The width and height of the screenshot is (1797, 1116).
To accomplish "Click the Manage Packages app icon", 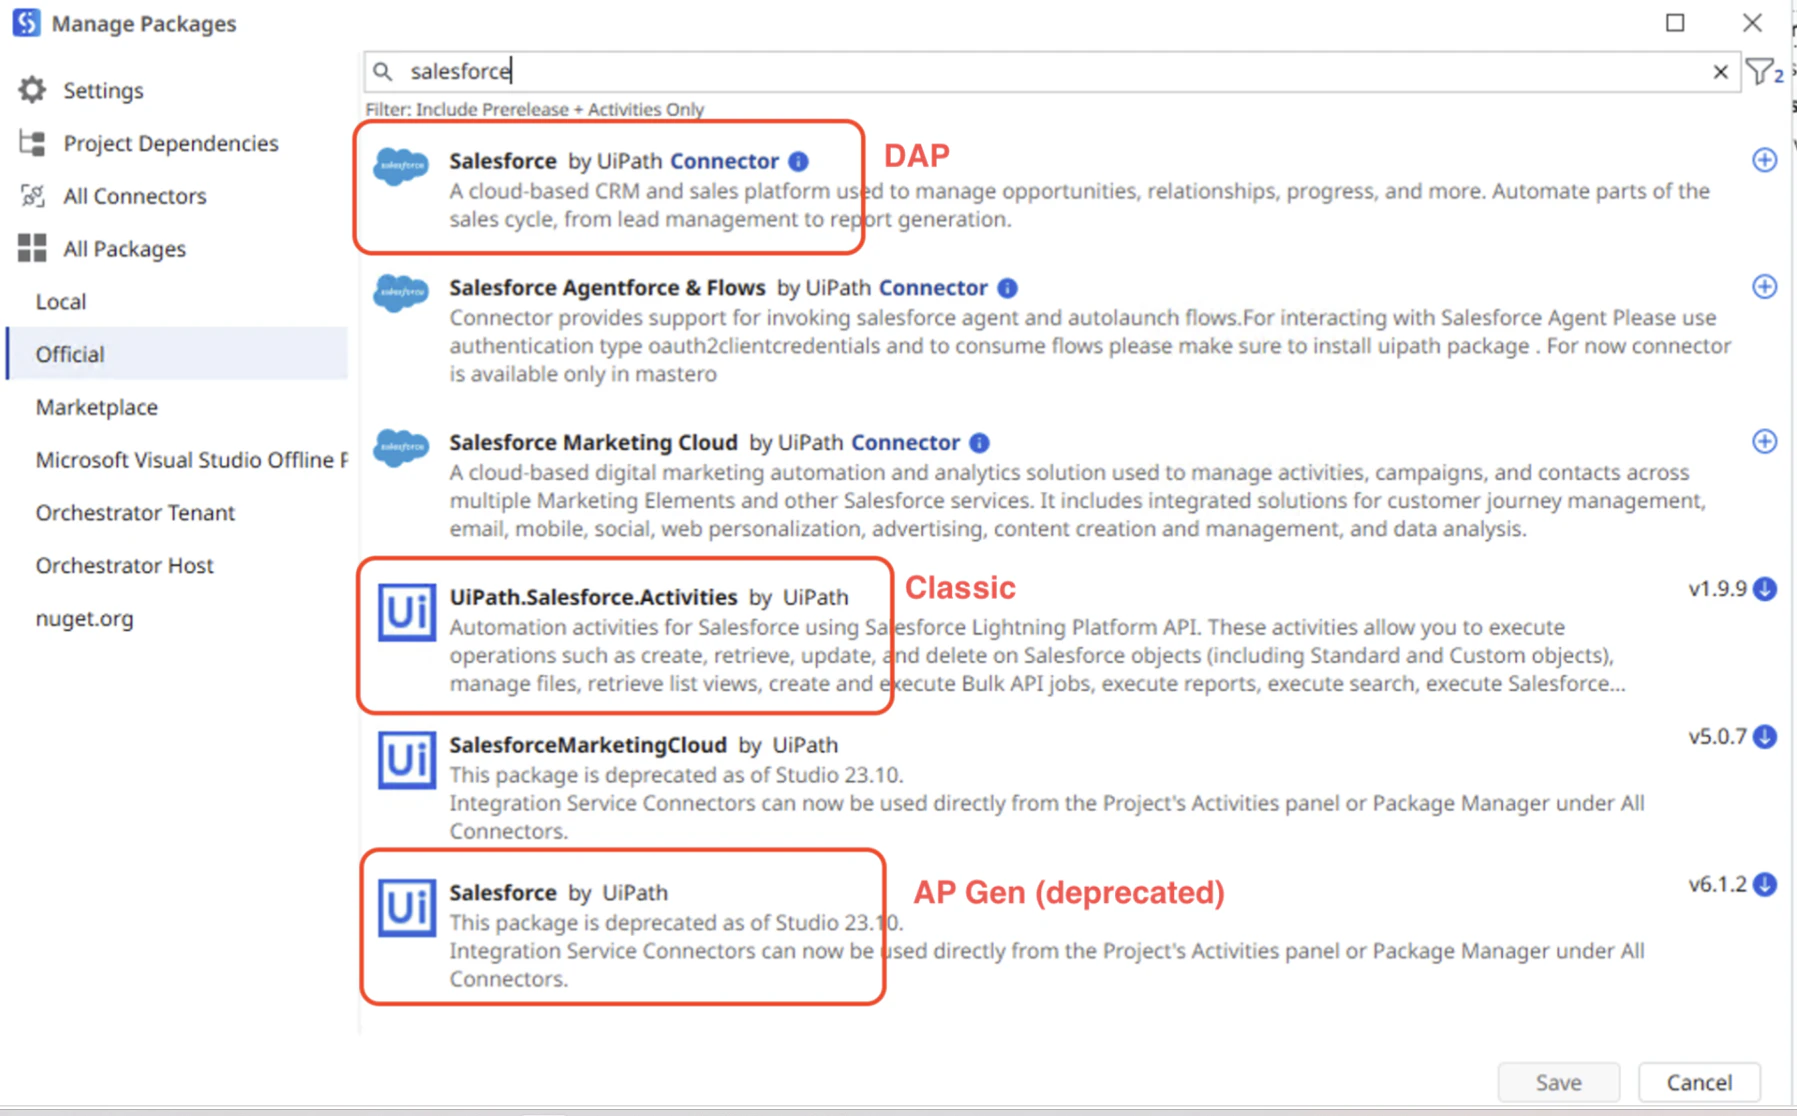I will point(26,22).
